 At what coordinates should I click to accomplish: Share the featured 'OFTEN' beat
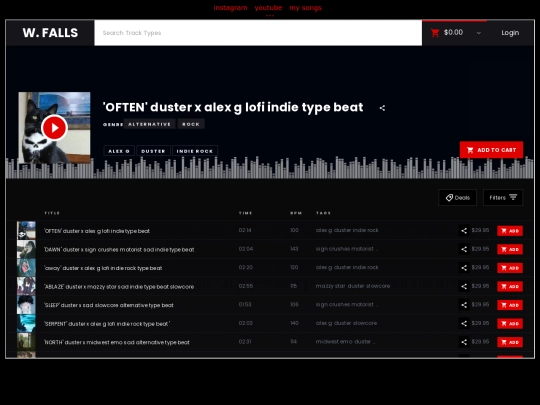click(382, 108)
